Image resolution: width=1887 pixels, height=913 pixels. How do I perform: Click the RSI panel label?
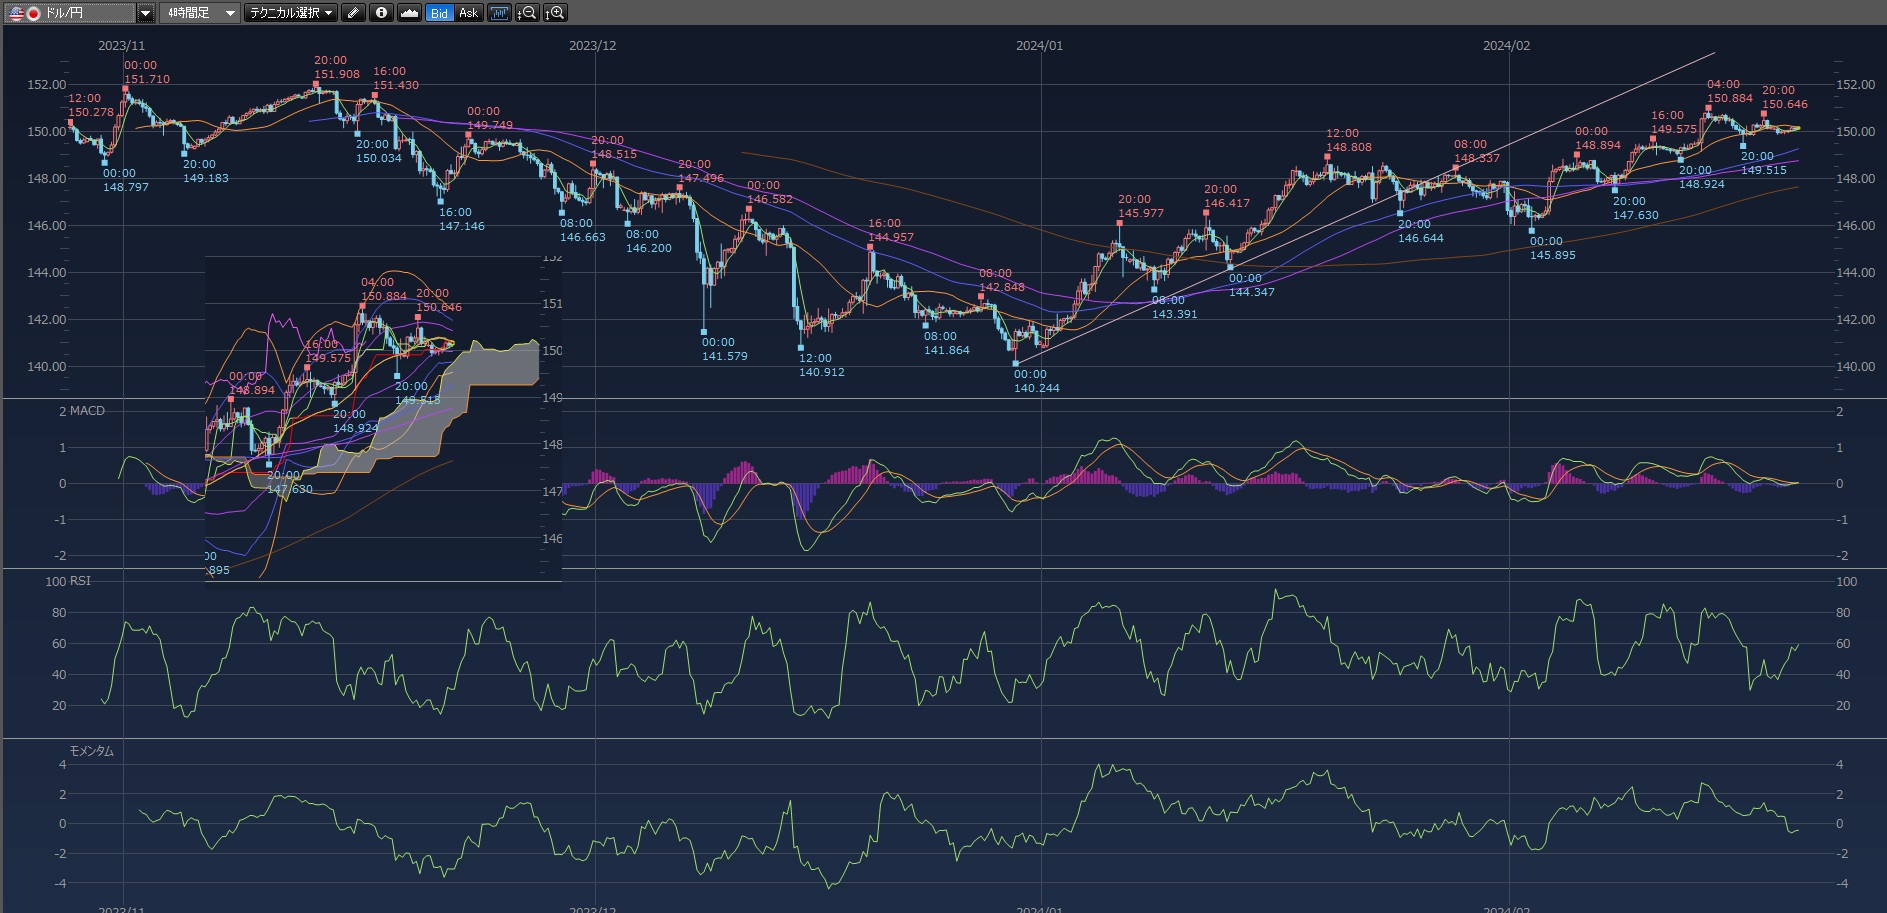(79, 581)
